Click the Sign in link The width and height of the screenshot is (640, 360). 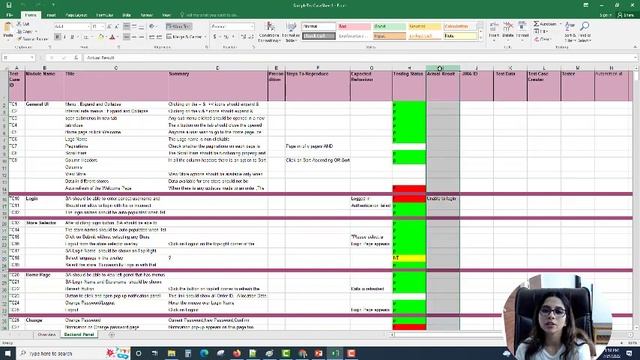click(x=605, y=15)
